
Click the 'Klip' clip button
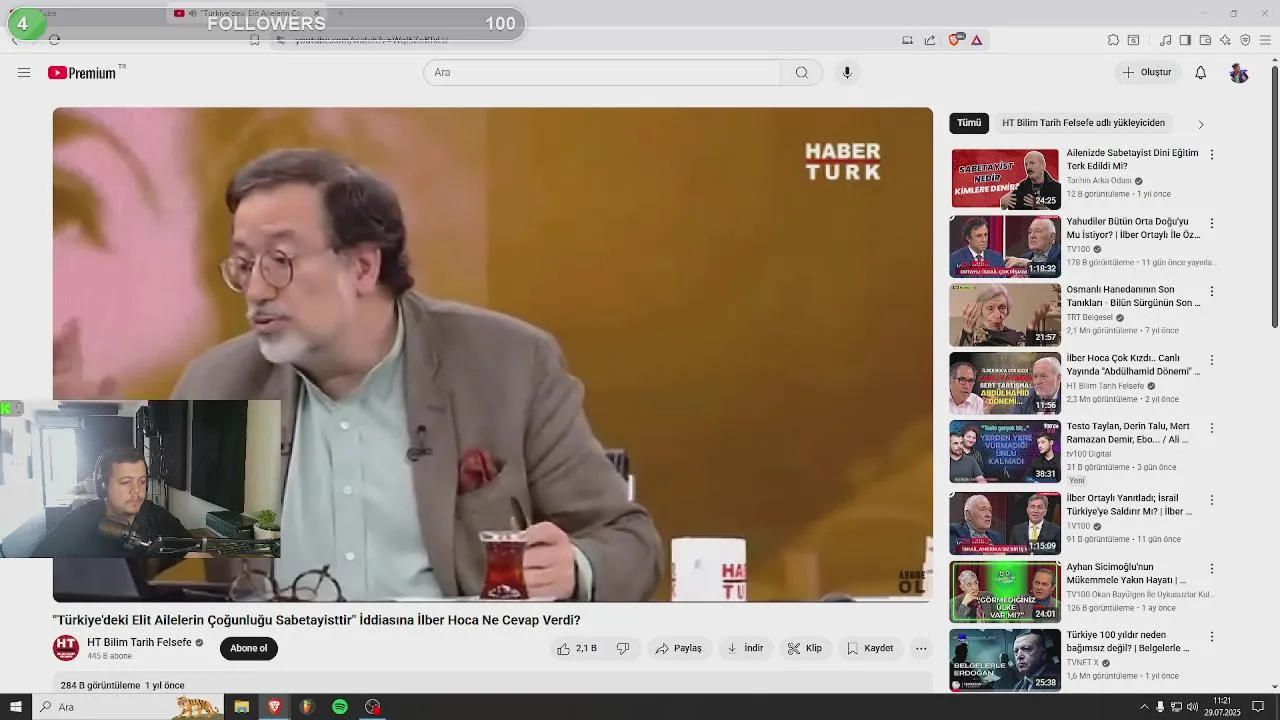pos(805,648)
